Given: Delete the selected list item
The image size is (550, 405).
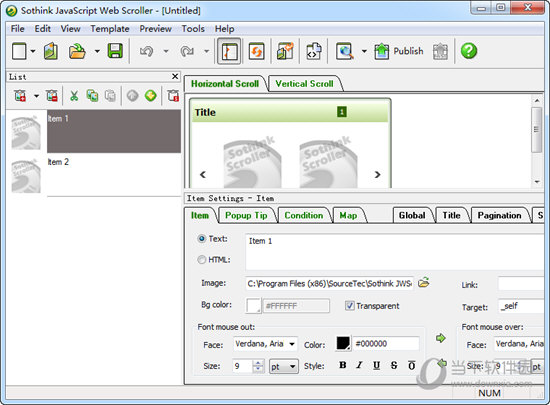Looking at the screenshot, I should [x=52, y=95].
